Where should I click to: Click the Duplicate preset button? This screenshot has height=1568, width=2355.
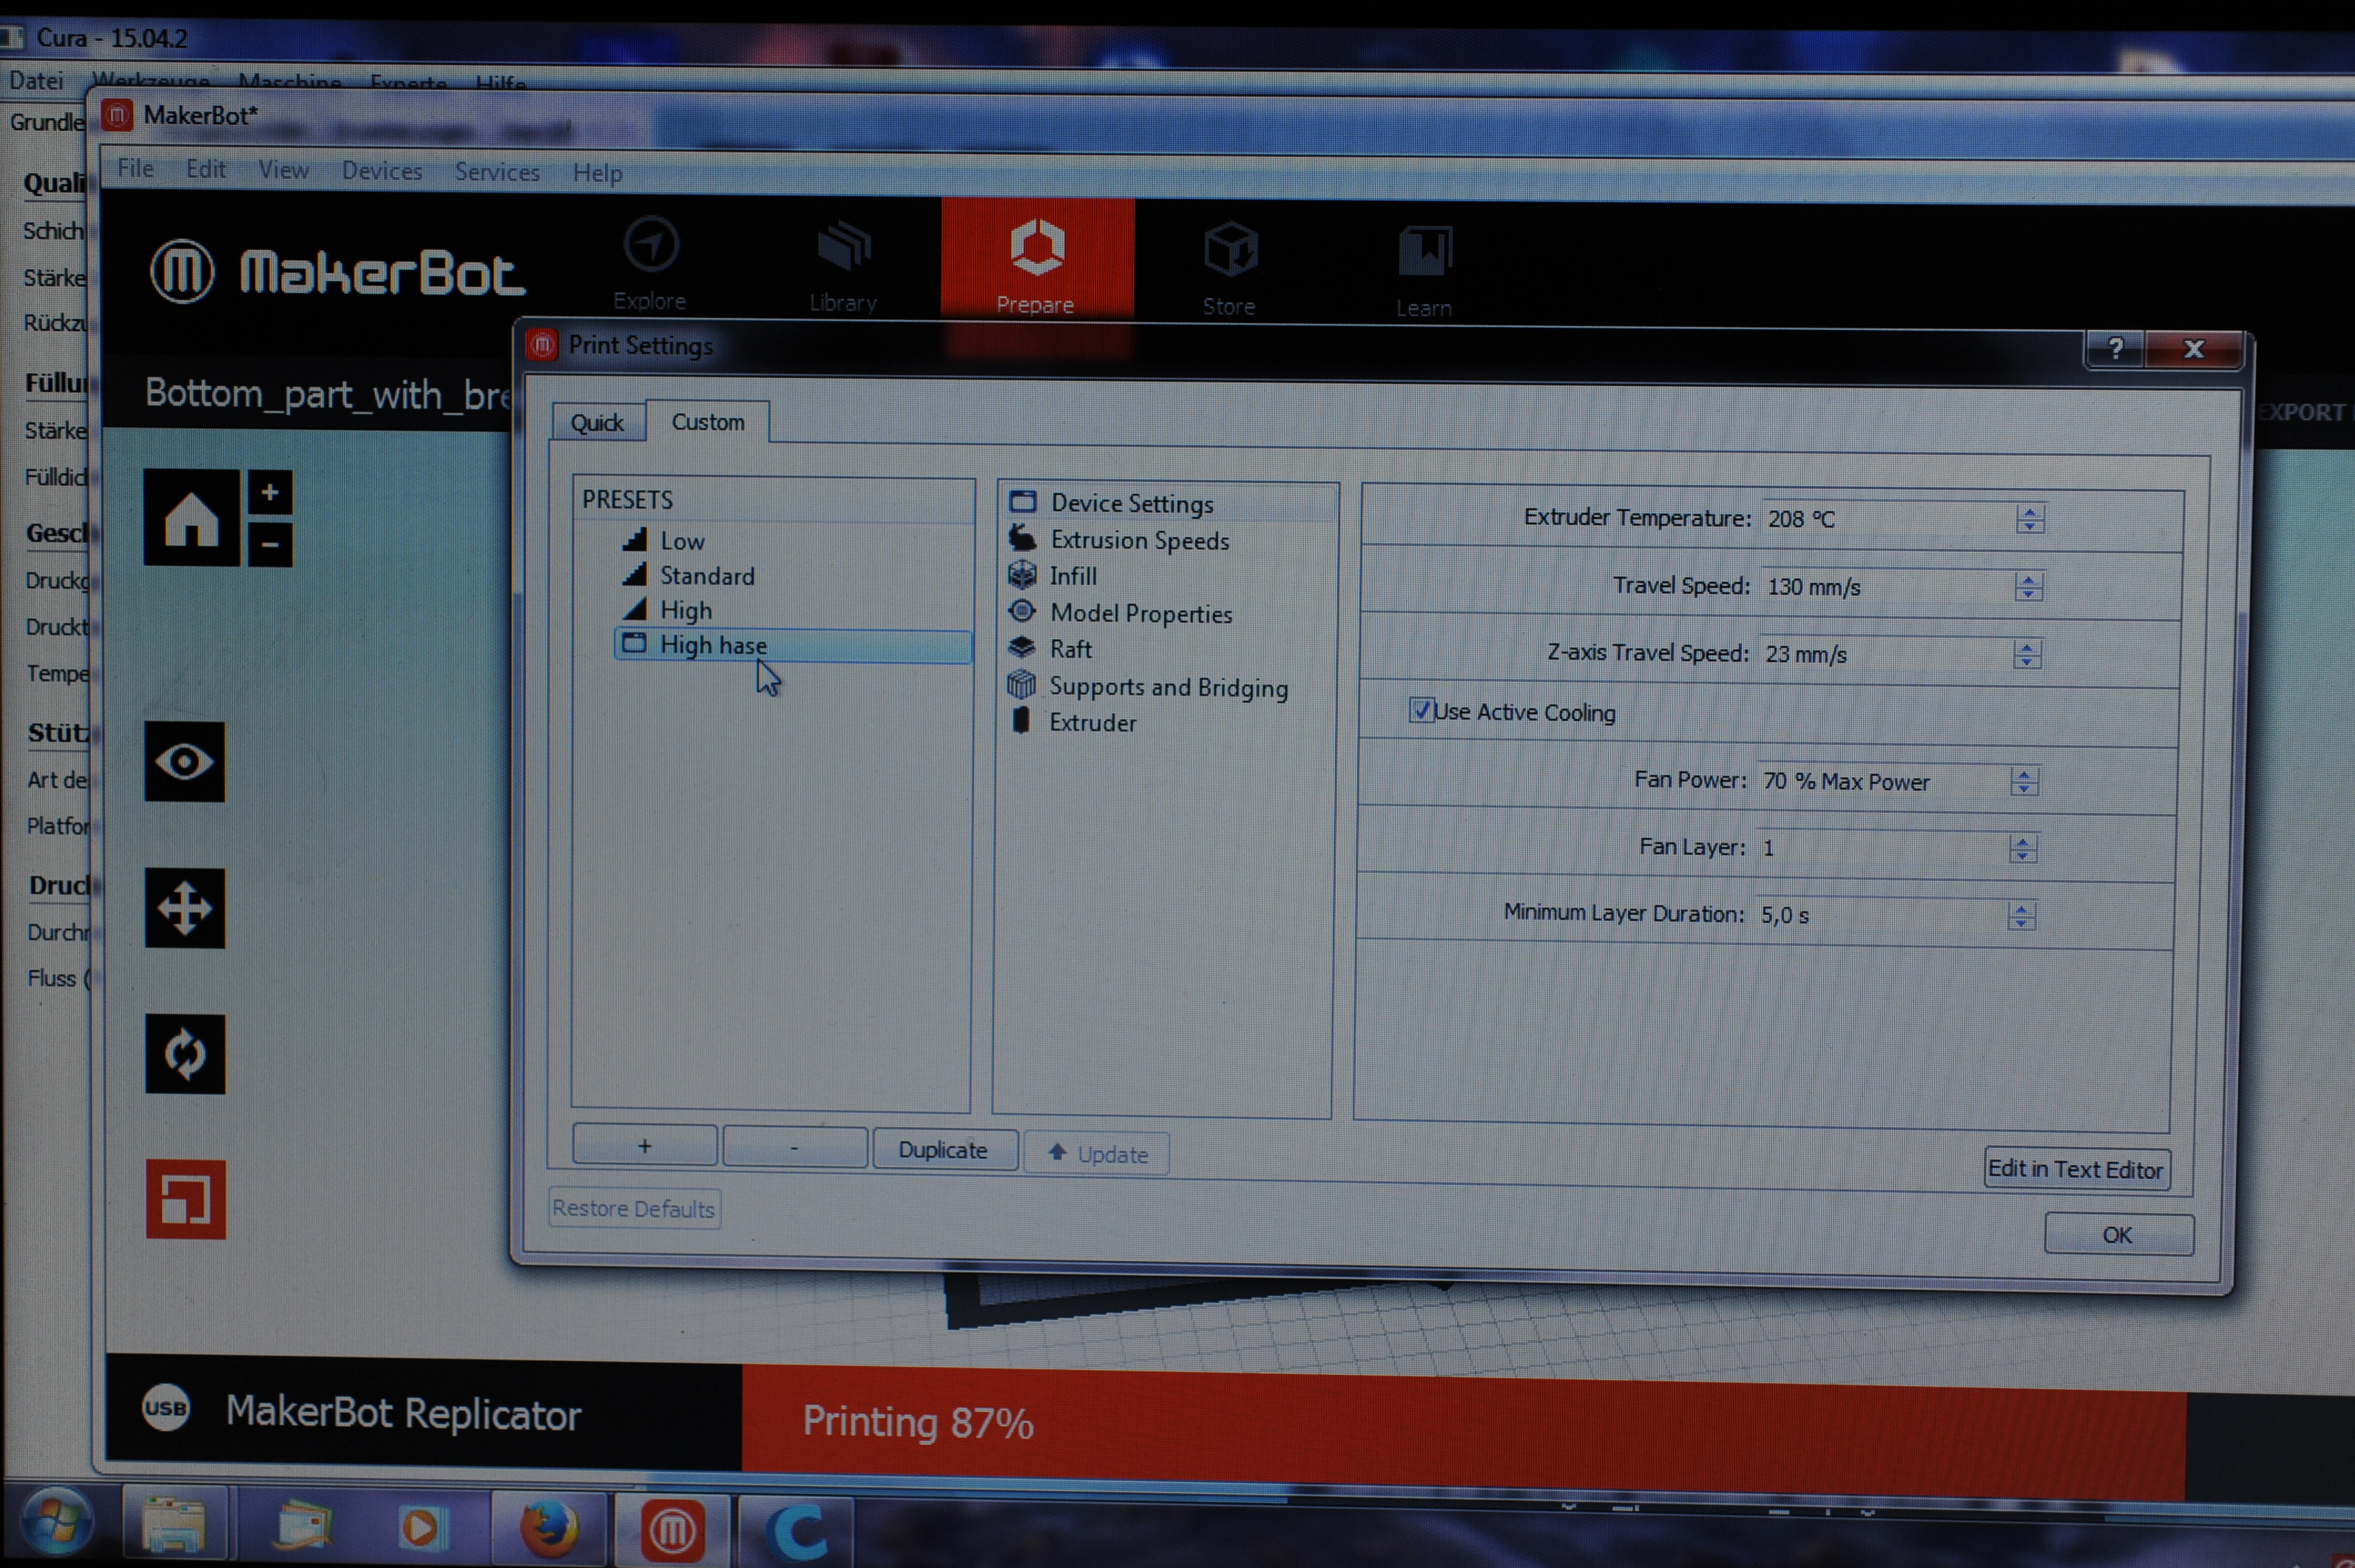point(944,1150)
